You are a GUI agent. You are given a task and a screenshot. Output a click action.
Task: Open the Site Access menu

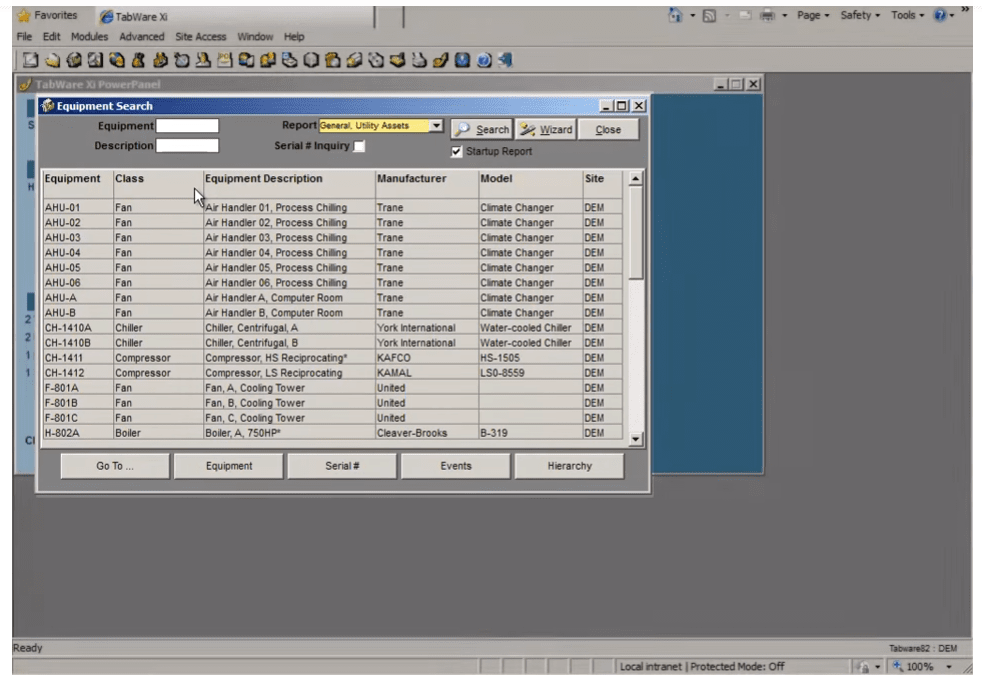point(200,37)
